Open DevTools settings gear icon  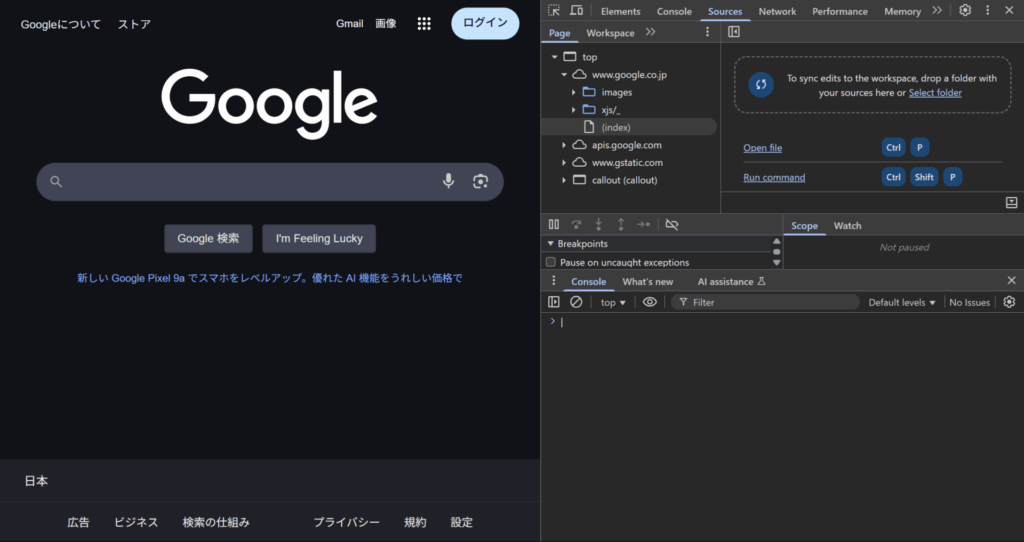pyautogui.click(x=965, y=10)
